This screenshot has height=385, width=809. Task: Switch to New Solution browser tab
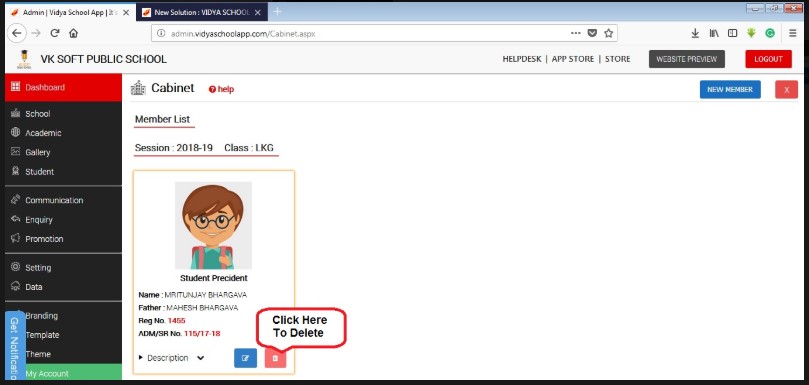coord(202,12)
